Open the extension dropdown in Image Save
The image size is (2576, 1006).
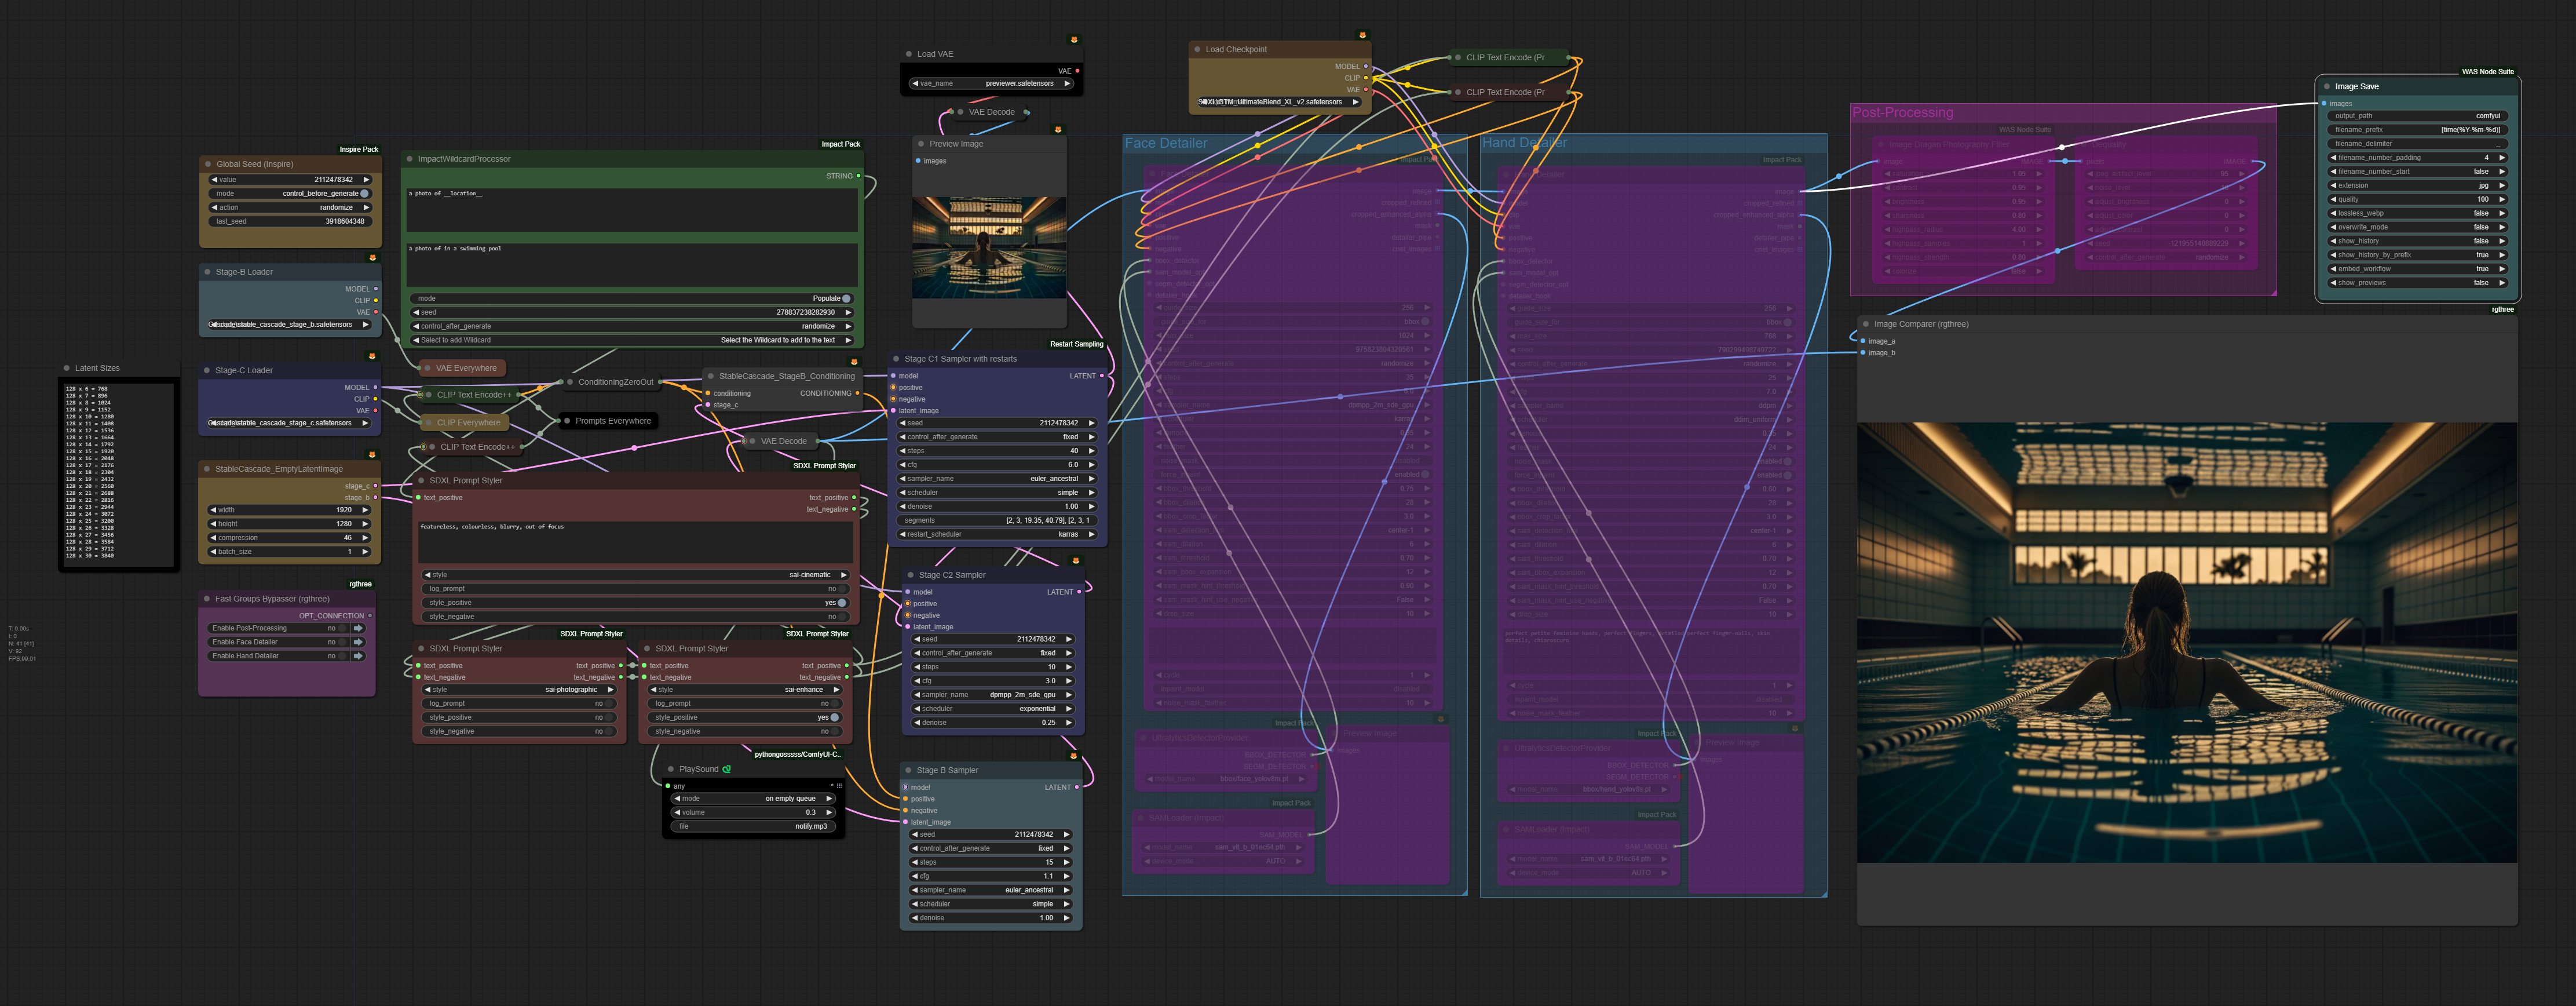[x=2417, y=185]
